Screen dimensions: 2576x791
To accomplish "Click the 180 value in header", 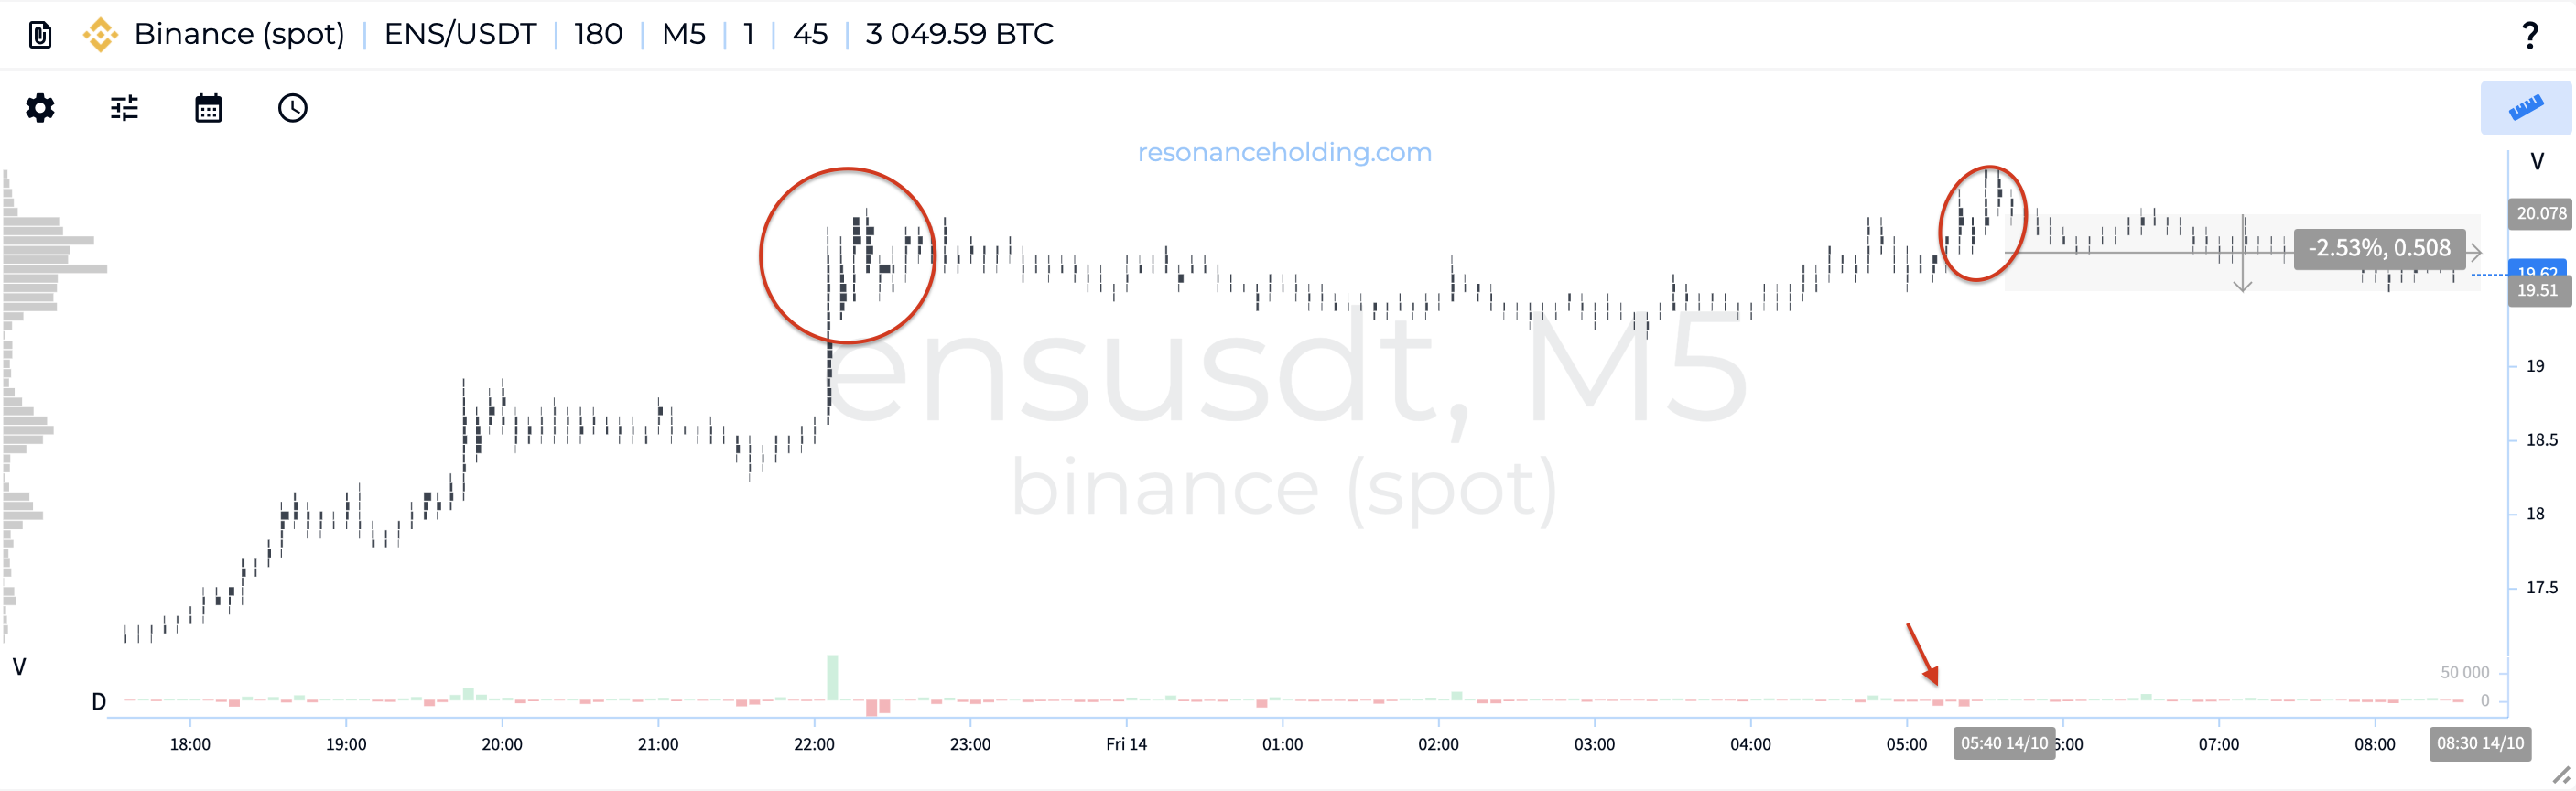I will (598, 35).
